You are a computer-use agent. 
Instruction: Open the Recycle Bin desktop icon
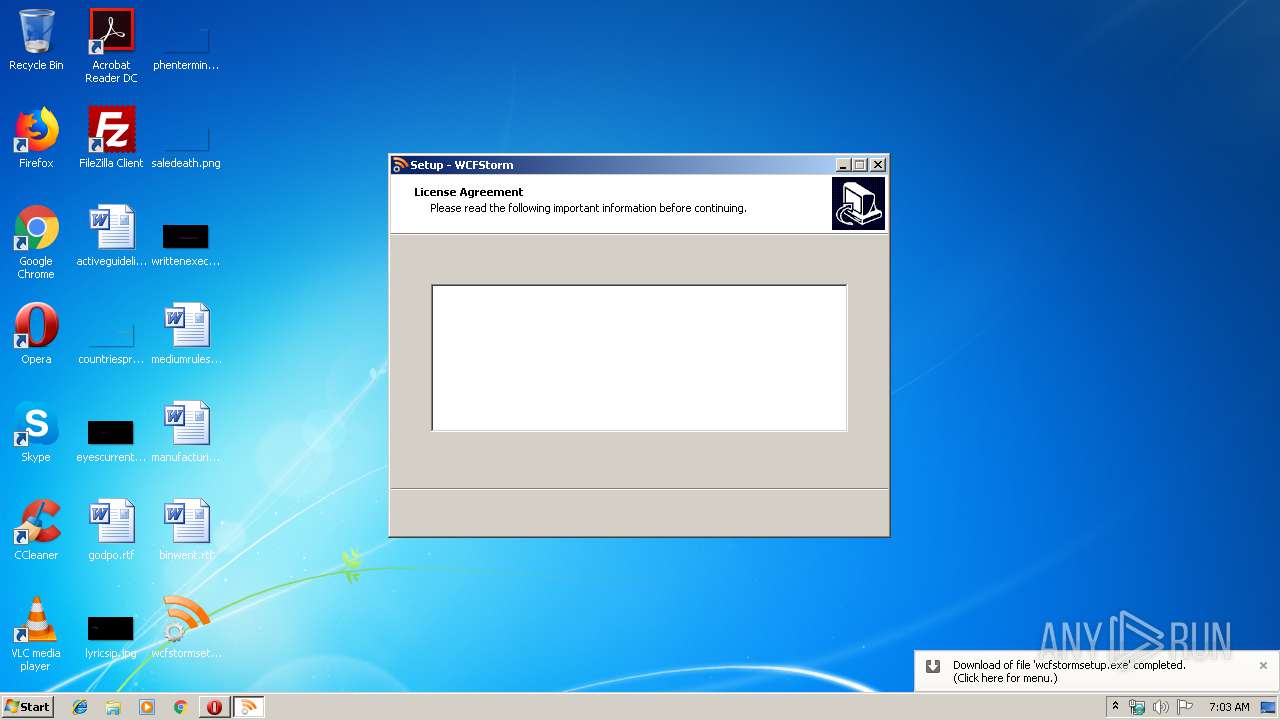pos(36,40)
